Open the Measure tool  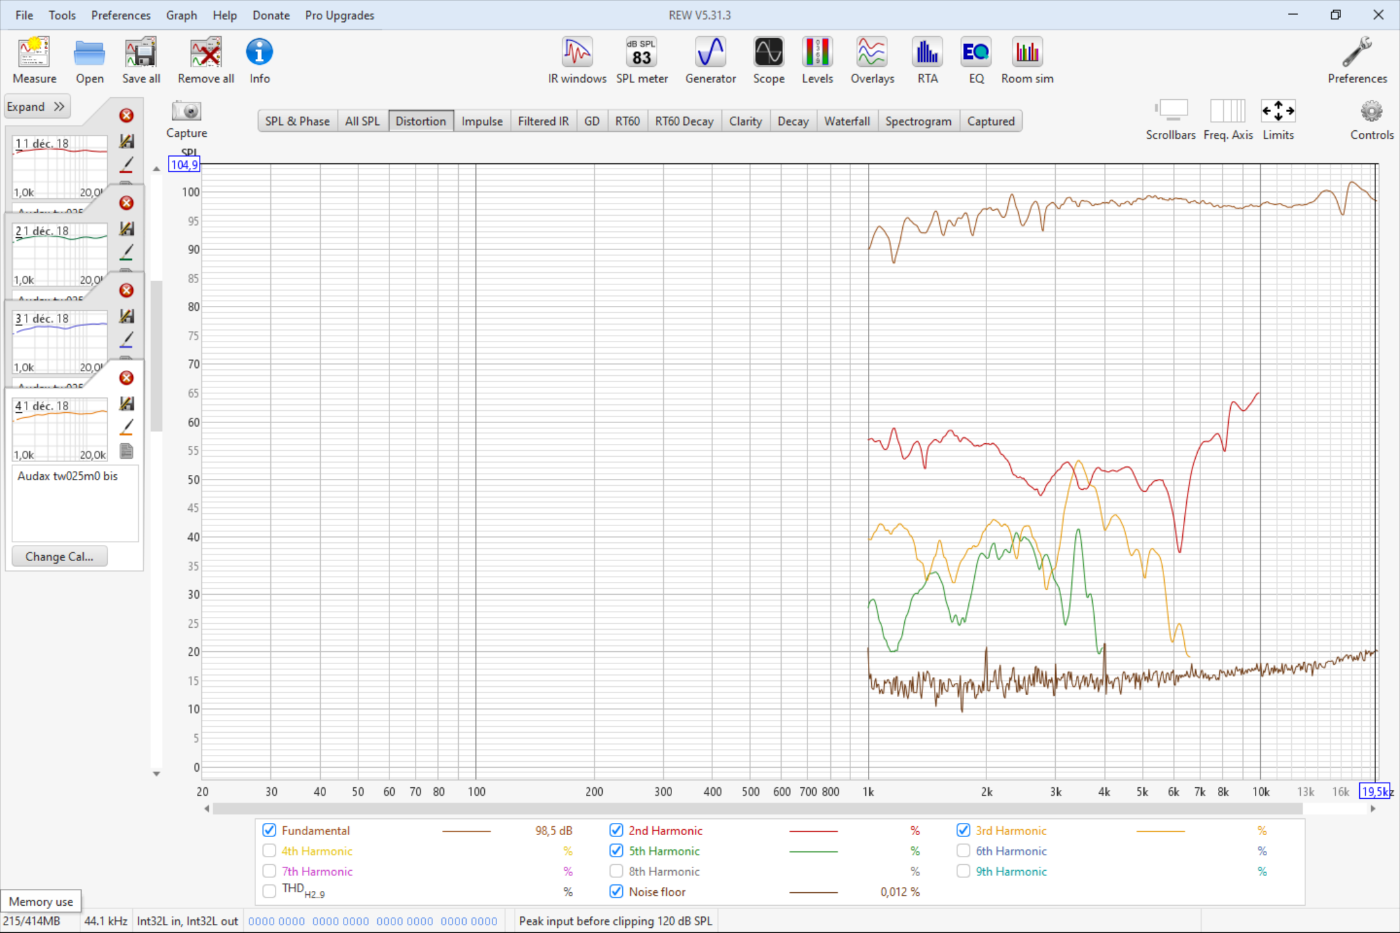click(34, 60)
